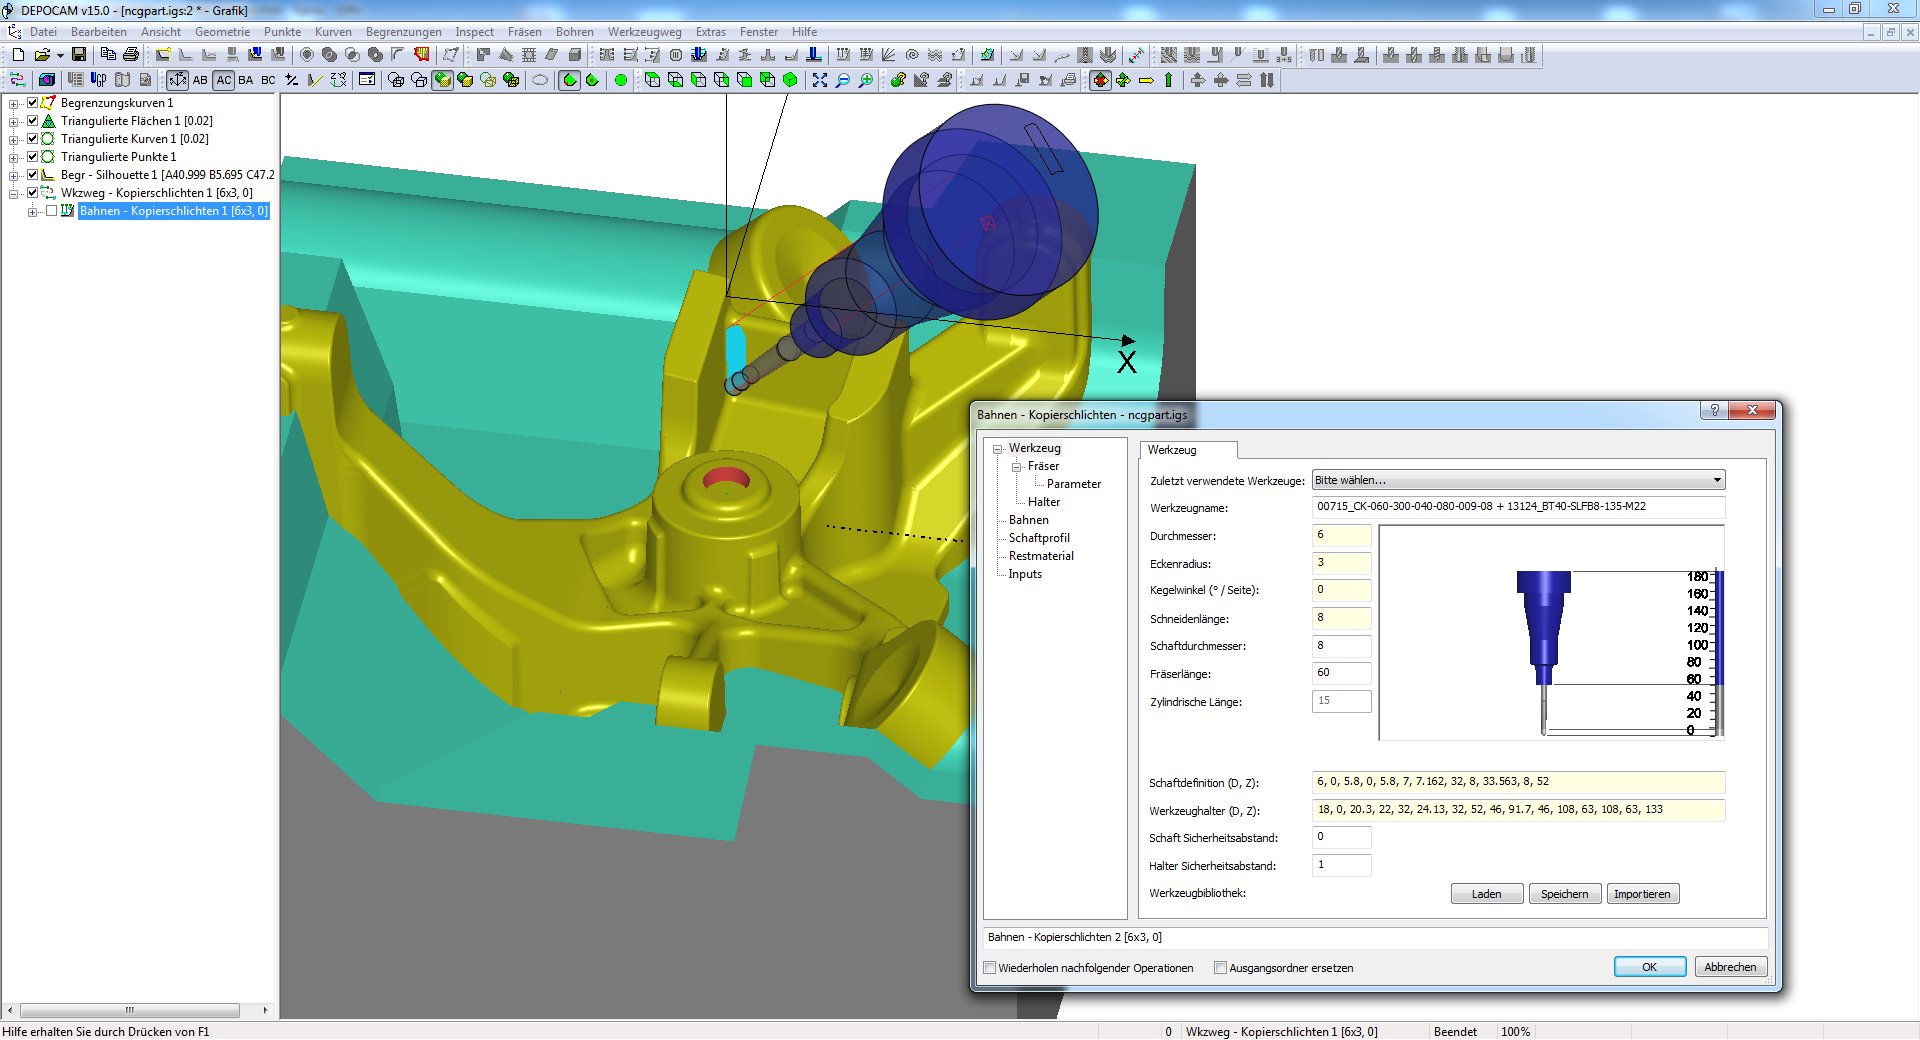Screen dimensions: 1920x1040
Task: Click the Speichern button
Action: click(x=1564, y=894)
